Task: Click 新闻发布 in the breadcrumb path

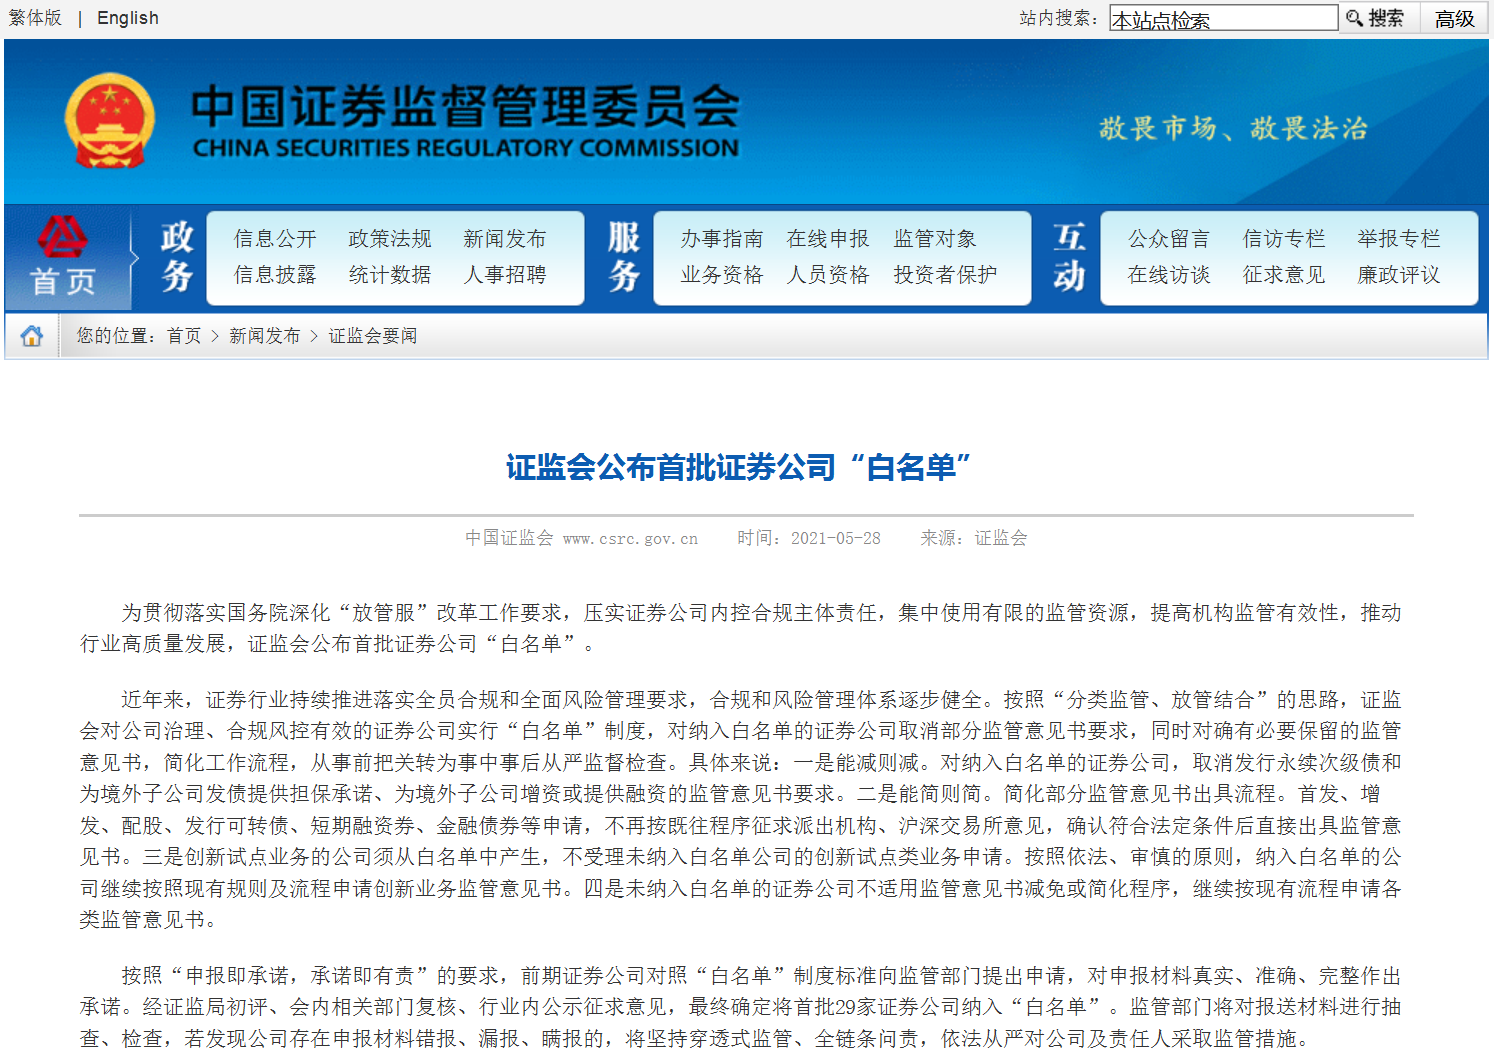Action: pyautogui.click(x=265, y=336)
